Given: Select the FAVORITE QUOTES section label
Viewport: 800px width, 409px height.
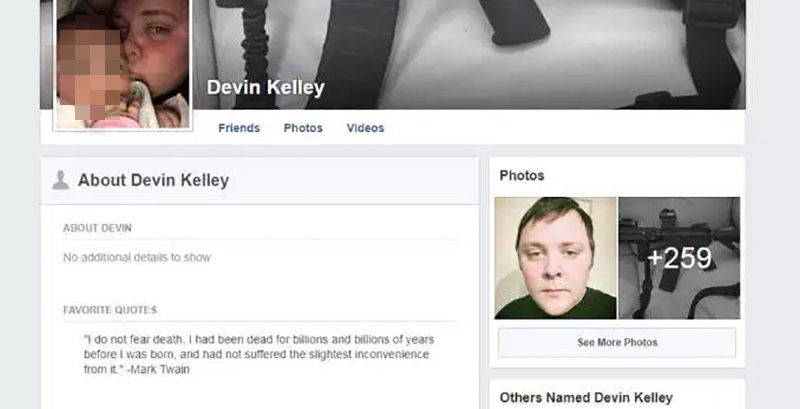Looking at the screenshot, I should point(110,310).
